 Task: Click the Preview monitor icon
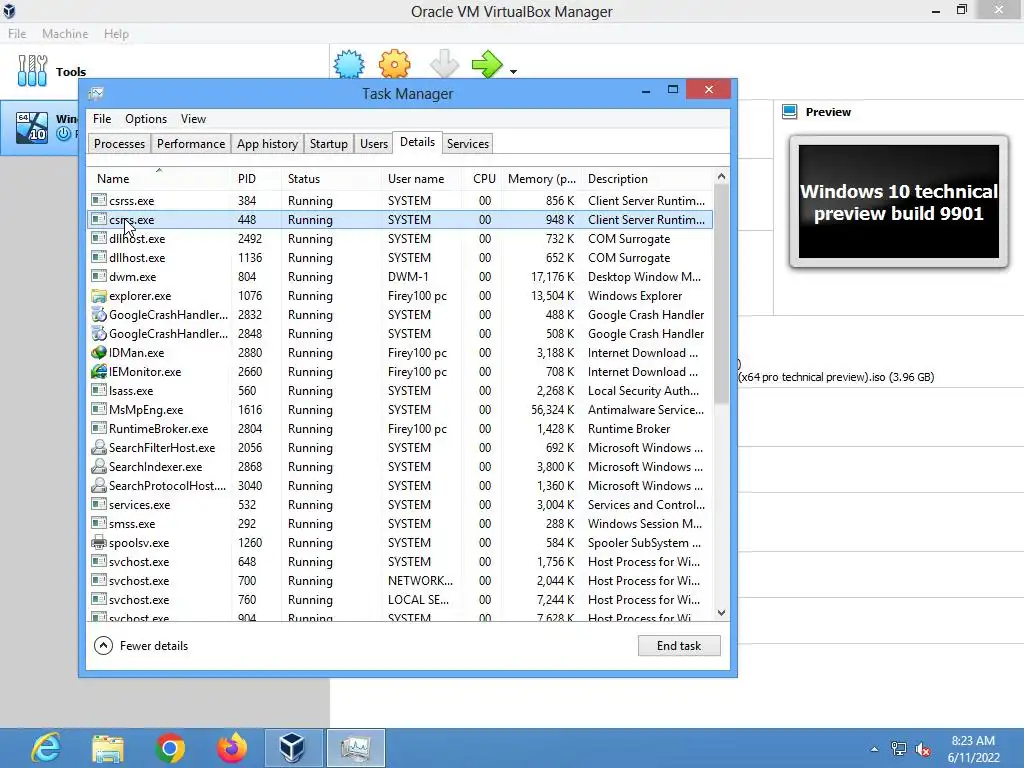(790, 112)
